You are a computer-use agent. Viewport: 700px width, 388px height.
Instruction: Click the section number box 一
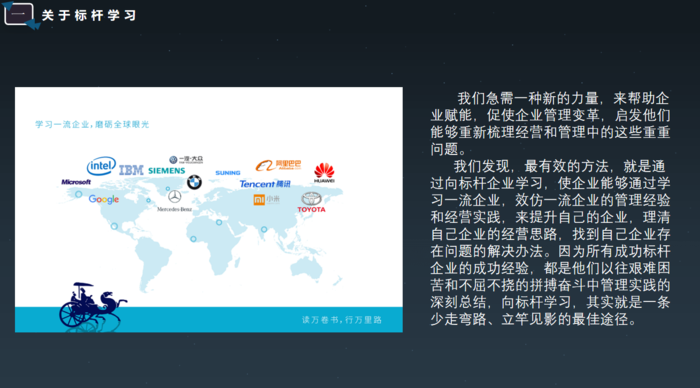(x=18, y=14)
